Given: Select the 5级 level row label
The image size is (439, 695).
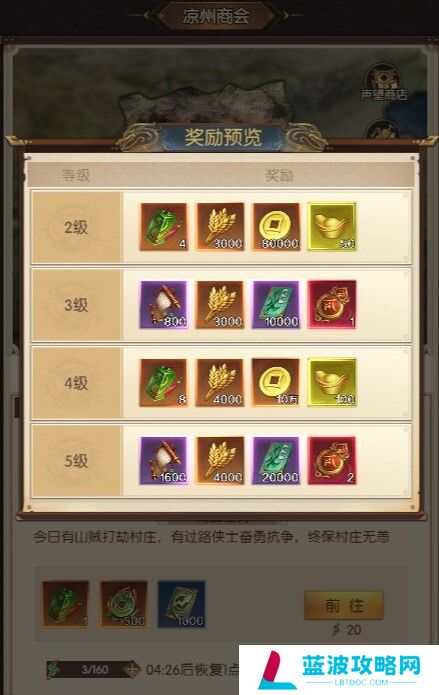Looking at the screenshot, I should tap(76, 461).
